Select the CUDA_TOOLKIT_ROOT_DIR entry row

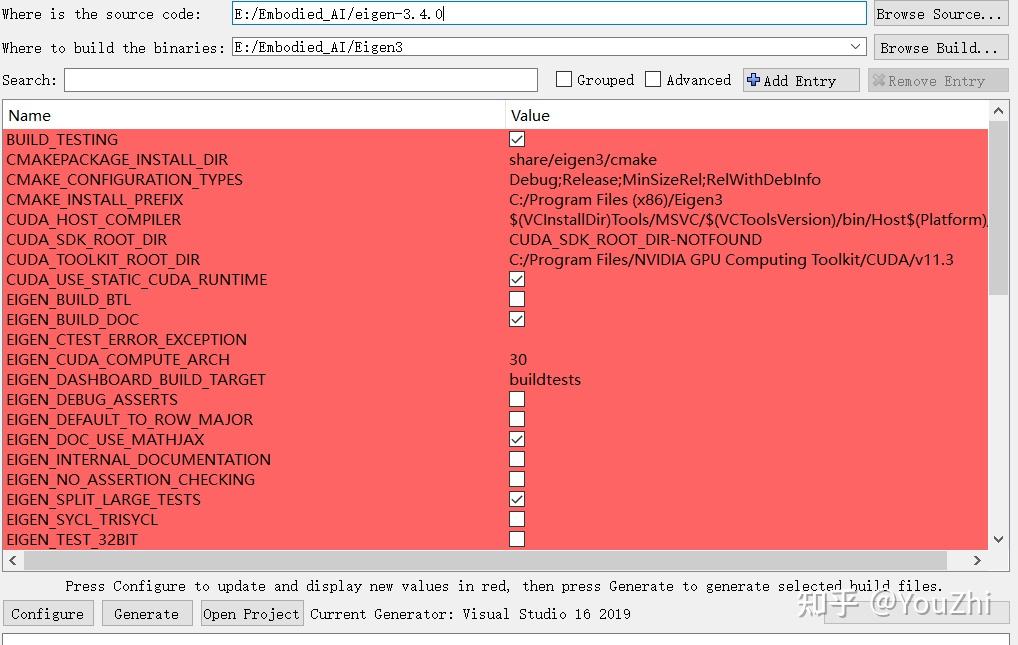pos(104,259)
